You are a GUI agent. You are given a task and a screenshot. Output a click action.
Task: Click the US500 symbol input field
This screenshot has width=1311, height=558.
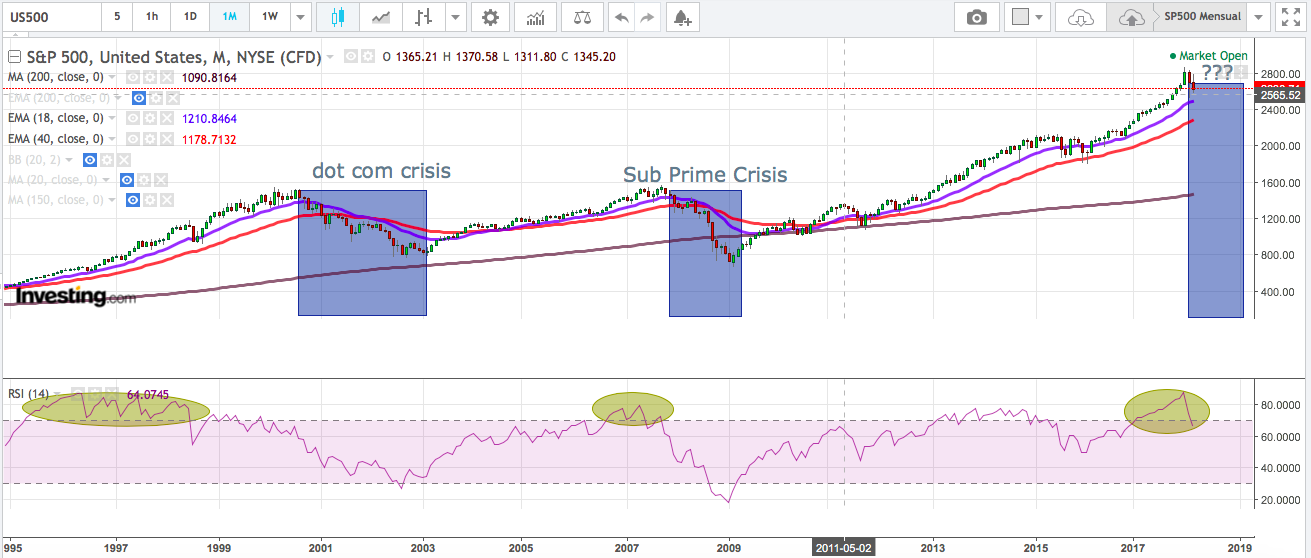coord(50,17)
